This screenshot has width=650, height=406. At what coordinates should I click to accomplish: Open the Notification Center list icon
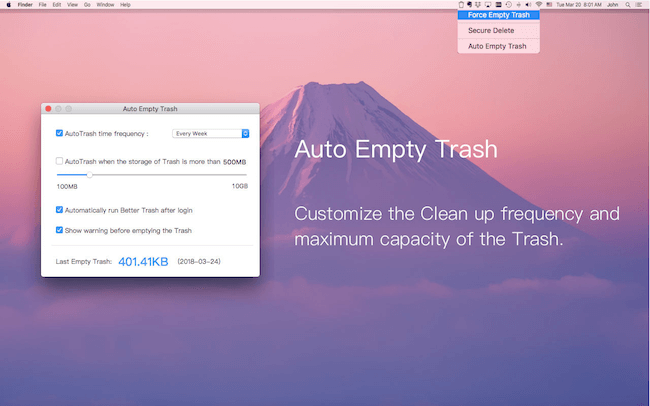[x=639, y=5]
